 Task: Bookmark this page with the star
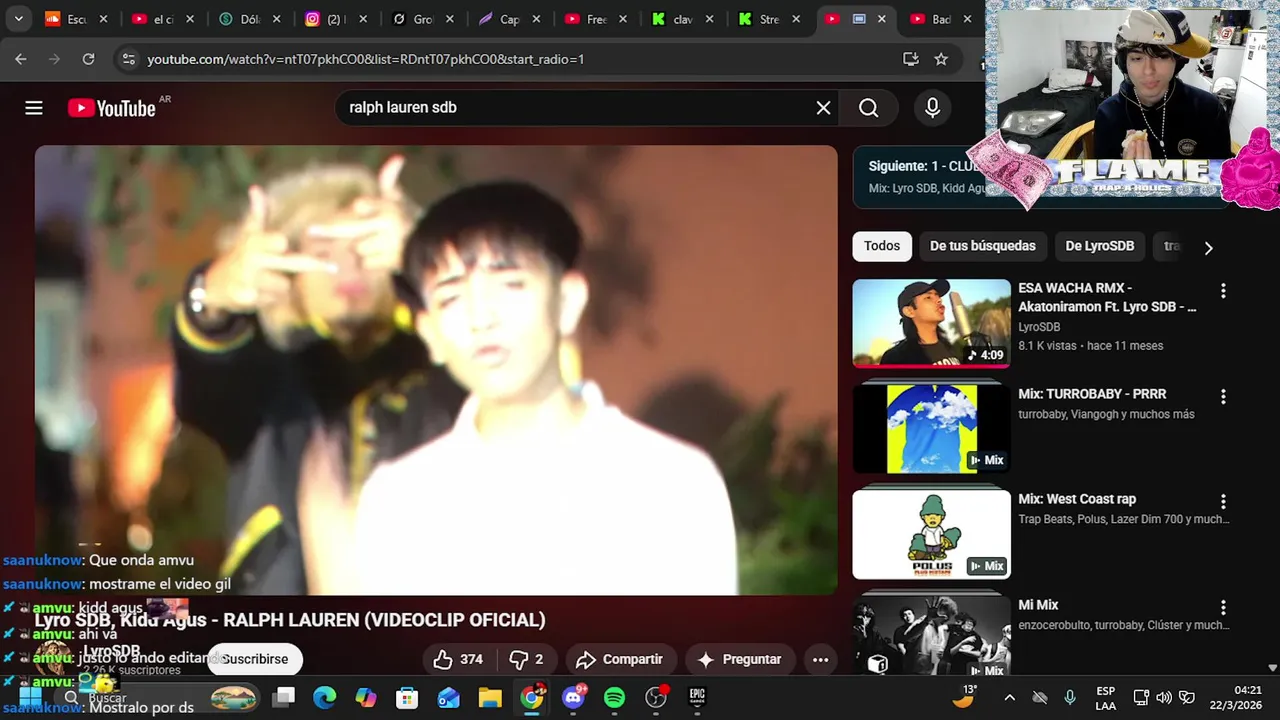pos(940,59)
